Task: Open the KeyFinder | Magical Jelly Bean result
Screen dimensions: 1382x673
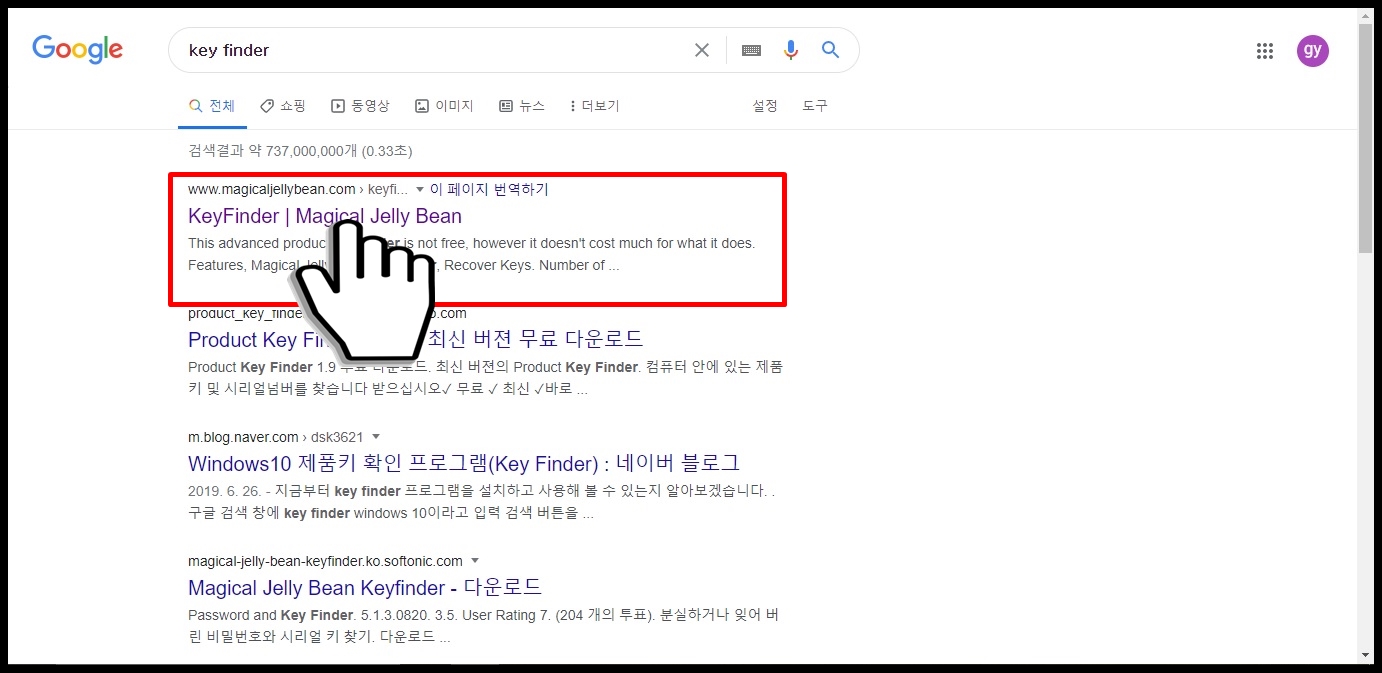Action: point(325,216)
